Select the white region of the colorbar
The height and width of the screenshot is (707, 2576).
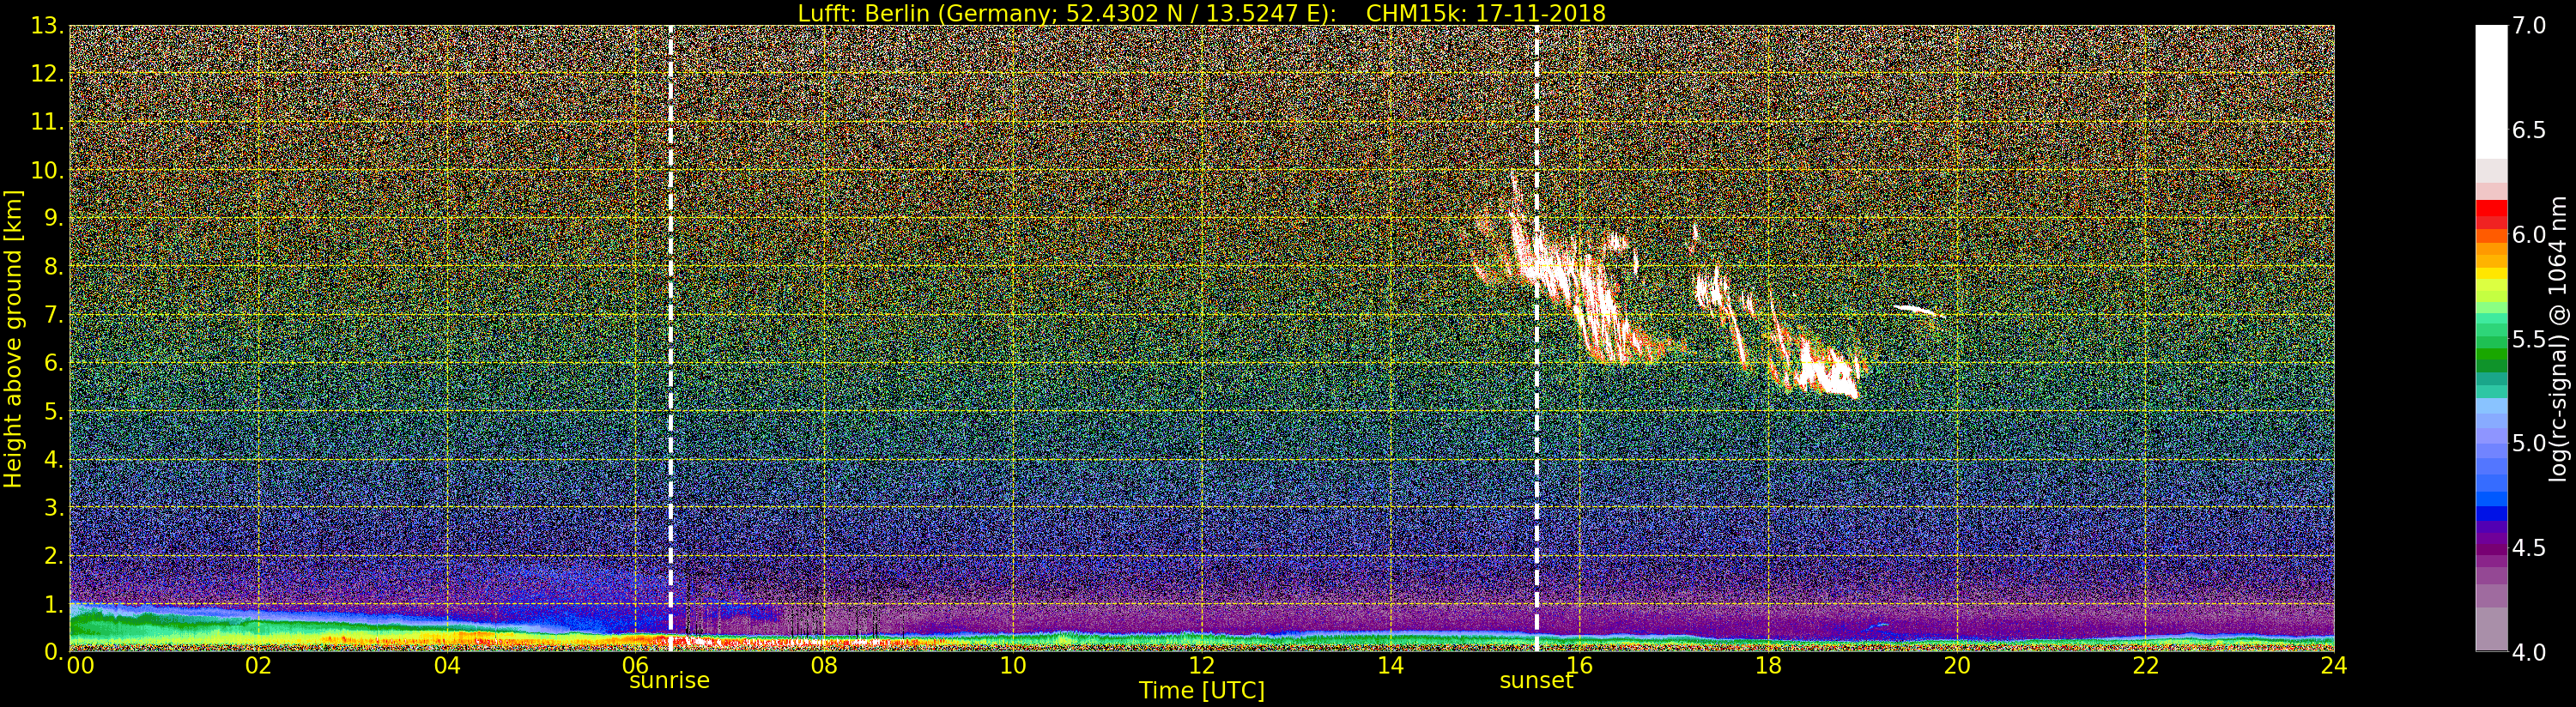[x=2490, y=90]
